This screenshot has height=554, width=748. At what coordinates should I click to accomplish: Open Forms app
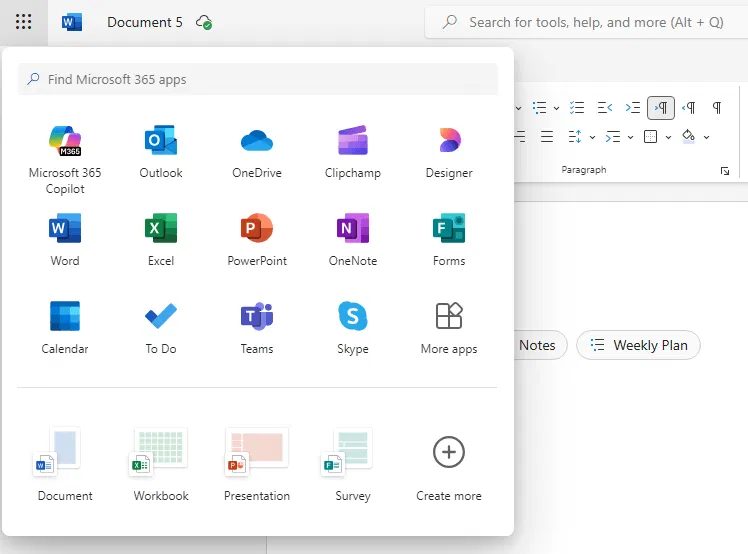coord(449,240)
